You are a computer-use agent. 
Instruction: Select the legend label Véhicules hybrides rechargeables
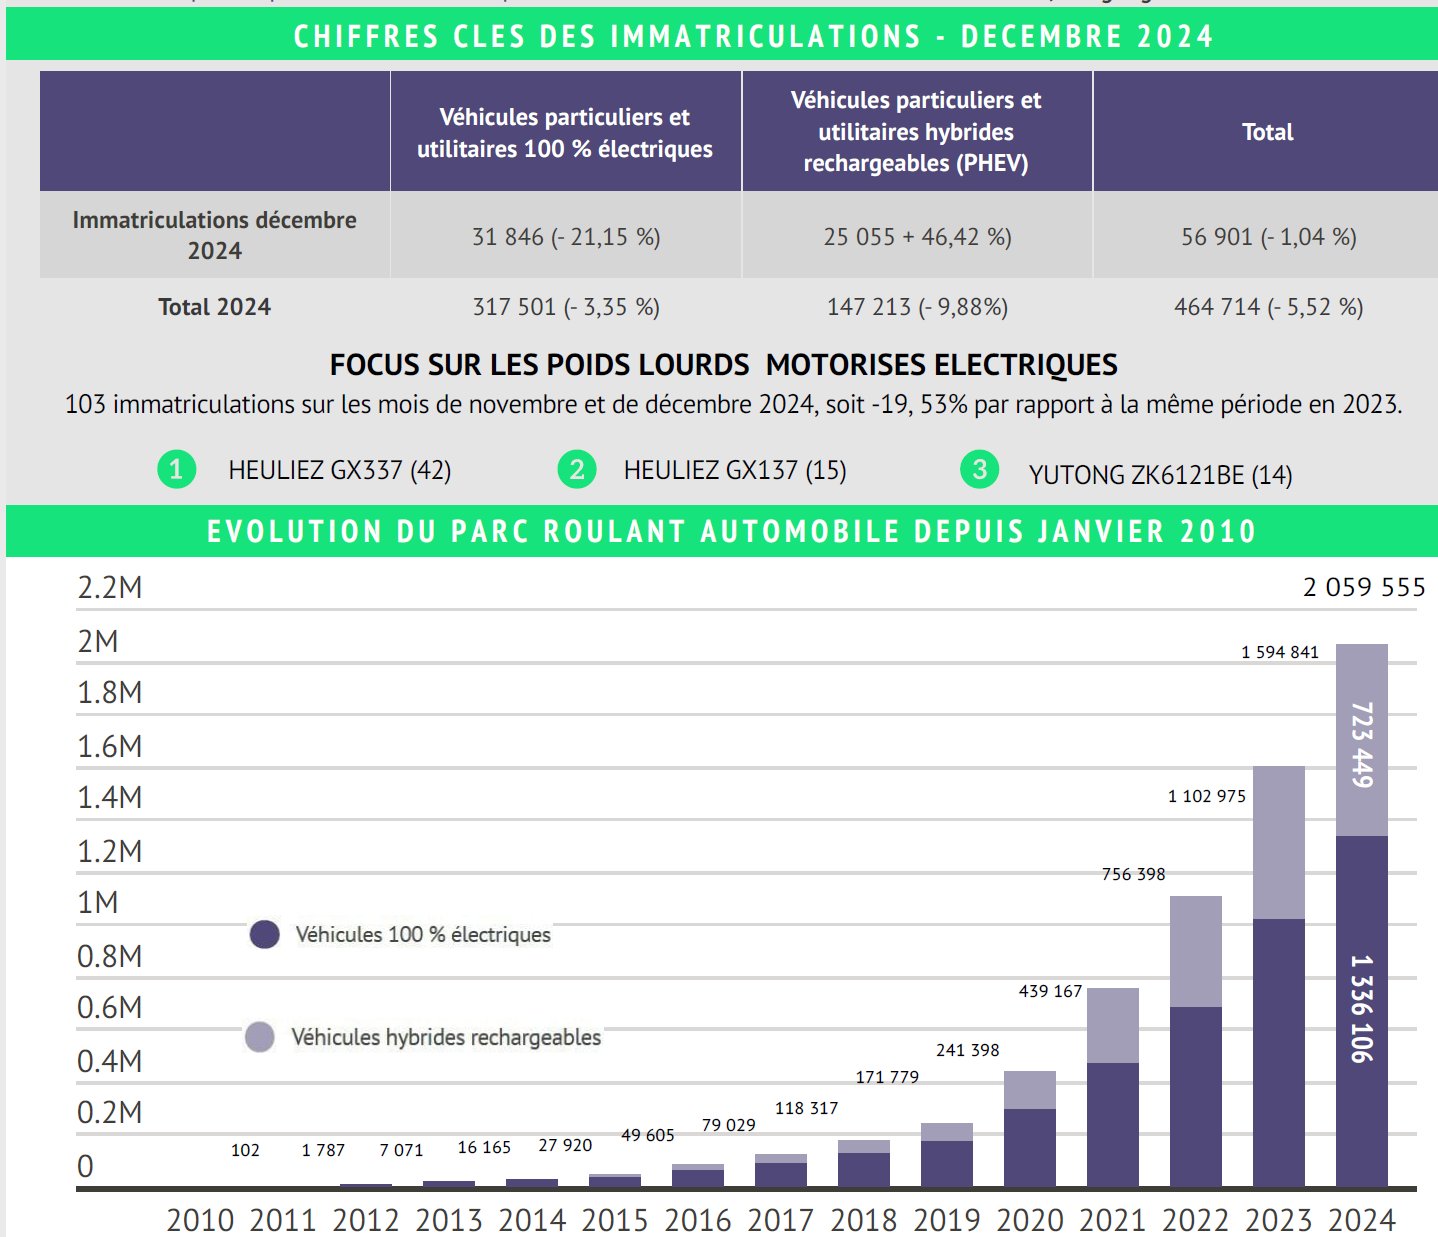pos(446,1037)
